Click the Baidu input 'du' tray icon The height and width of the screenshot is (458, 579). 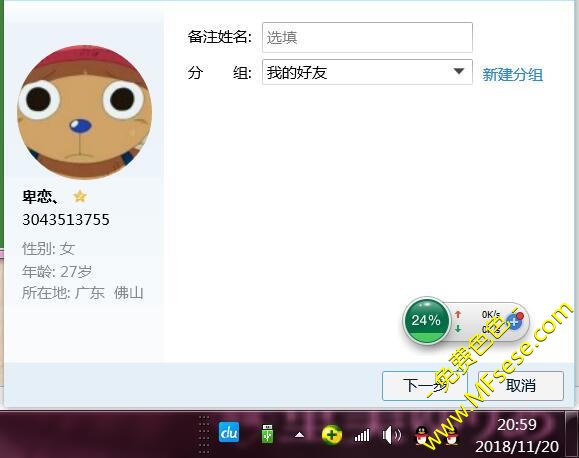229,432
